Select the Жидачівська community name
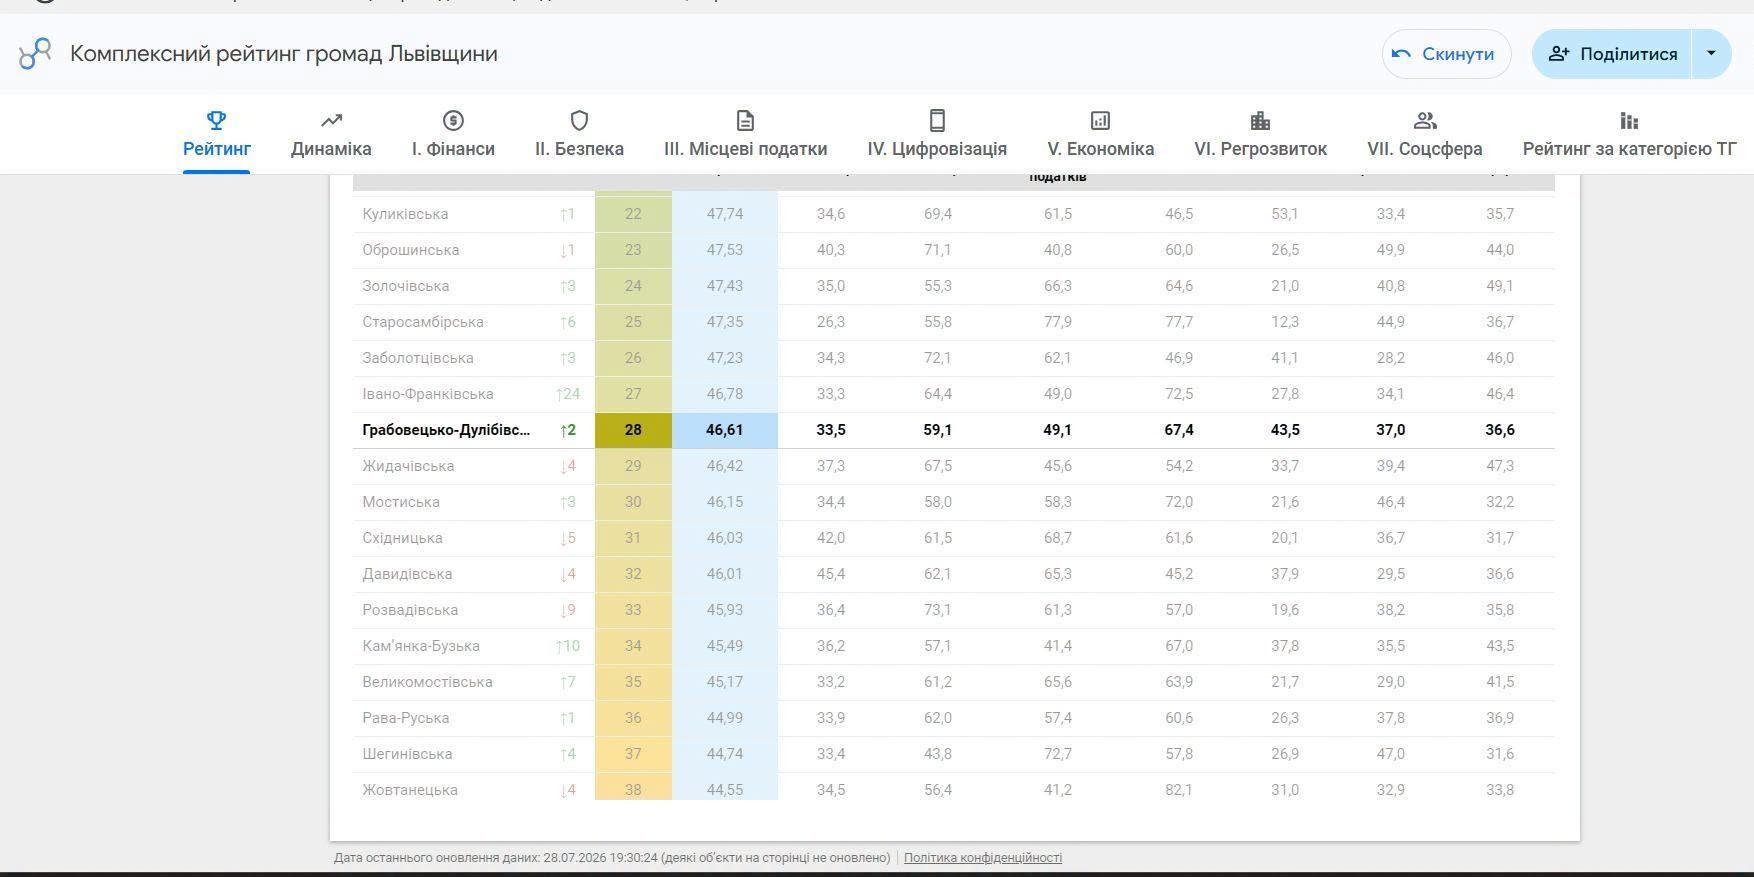The width and height of the screenshot is (1754, 877). point(408,466)
